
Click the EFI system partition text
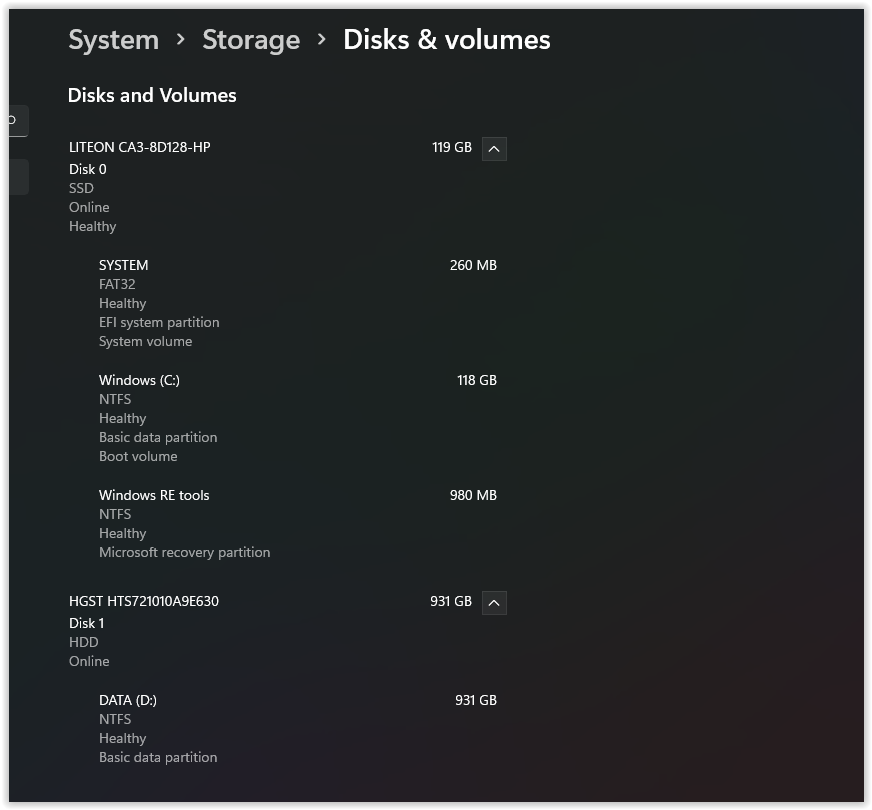[x=159, y=322]
